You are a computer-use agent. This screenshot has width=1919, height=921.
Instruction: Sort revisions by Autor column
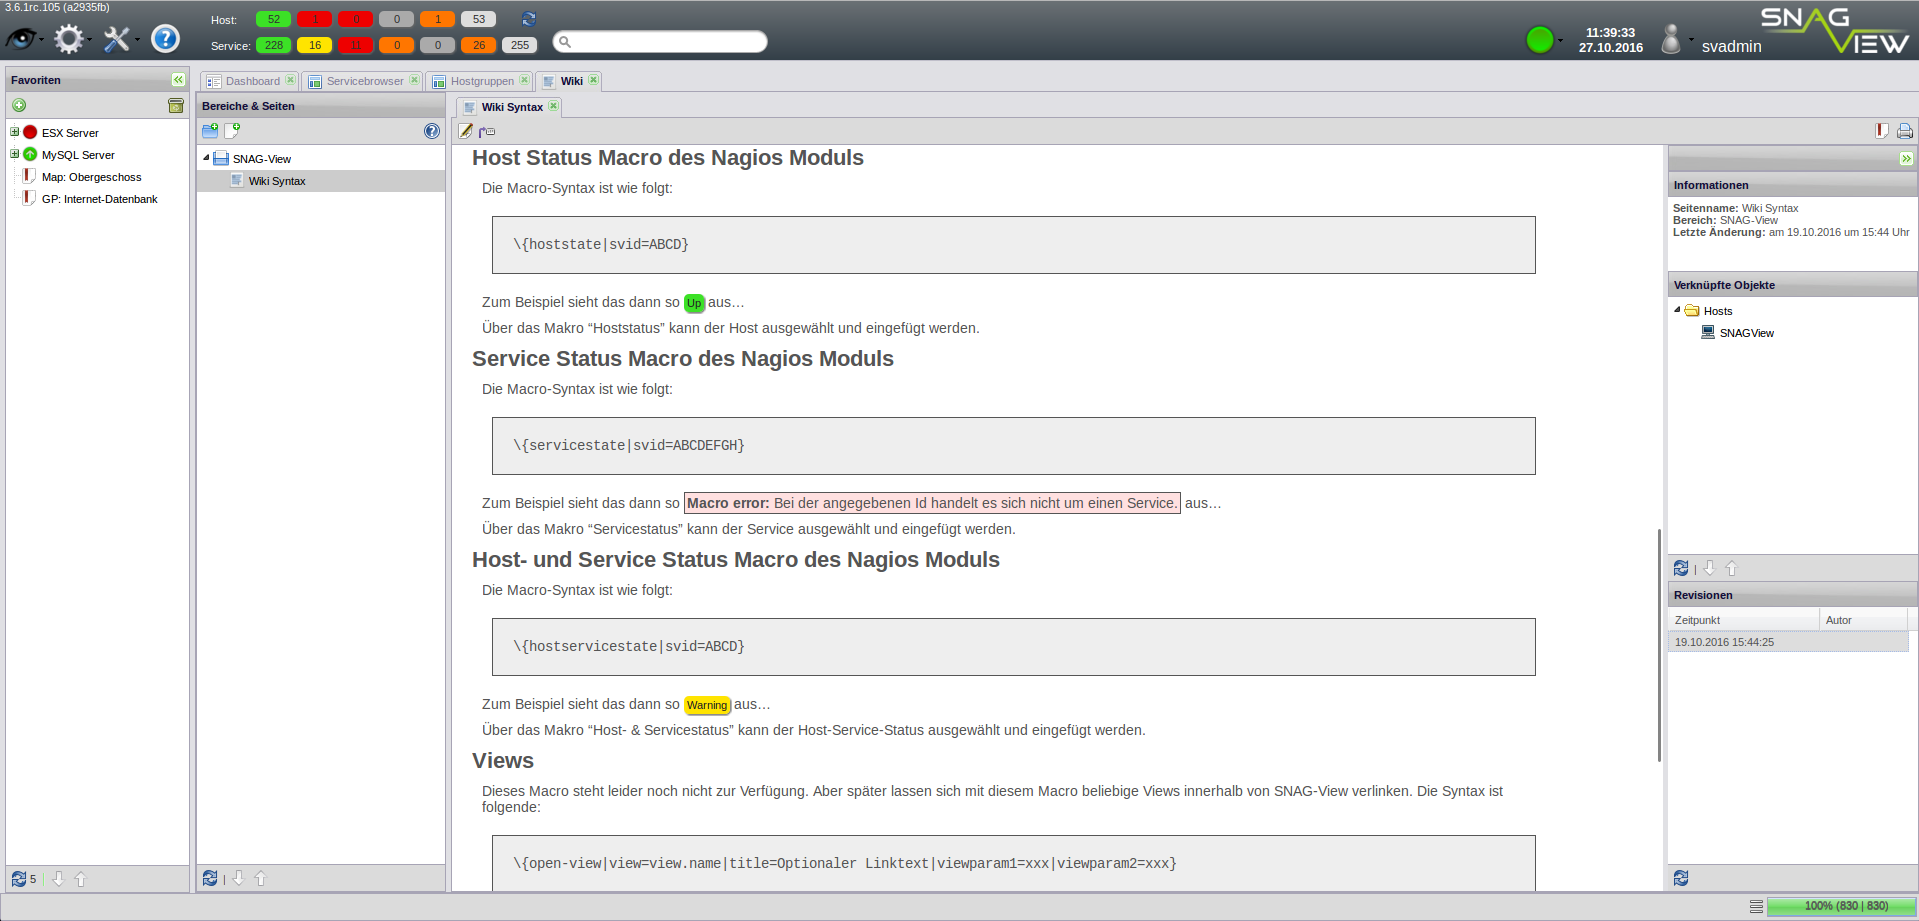click(1864, 620)
